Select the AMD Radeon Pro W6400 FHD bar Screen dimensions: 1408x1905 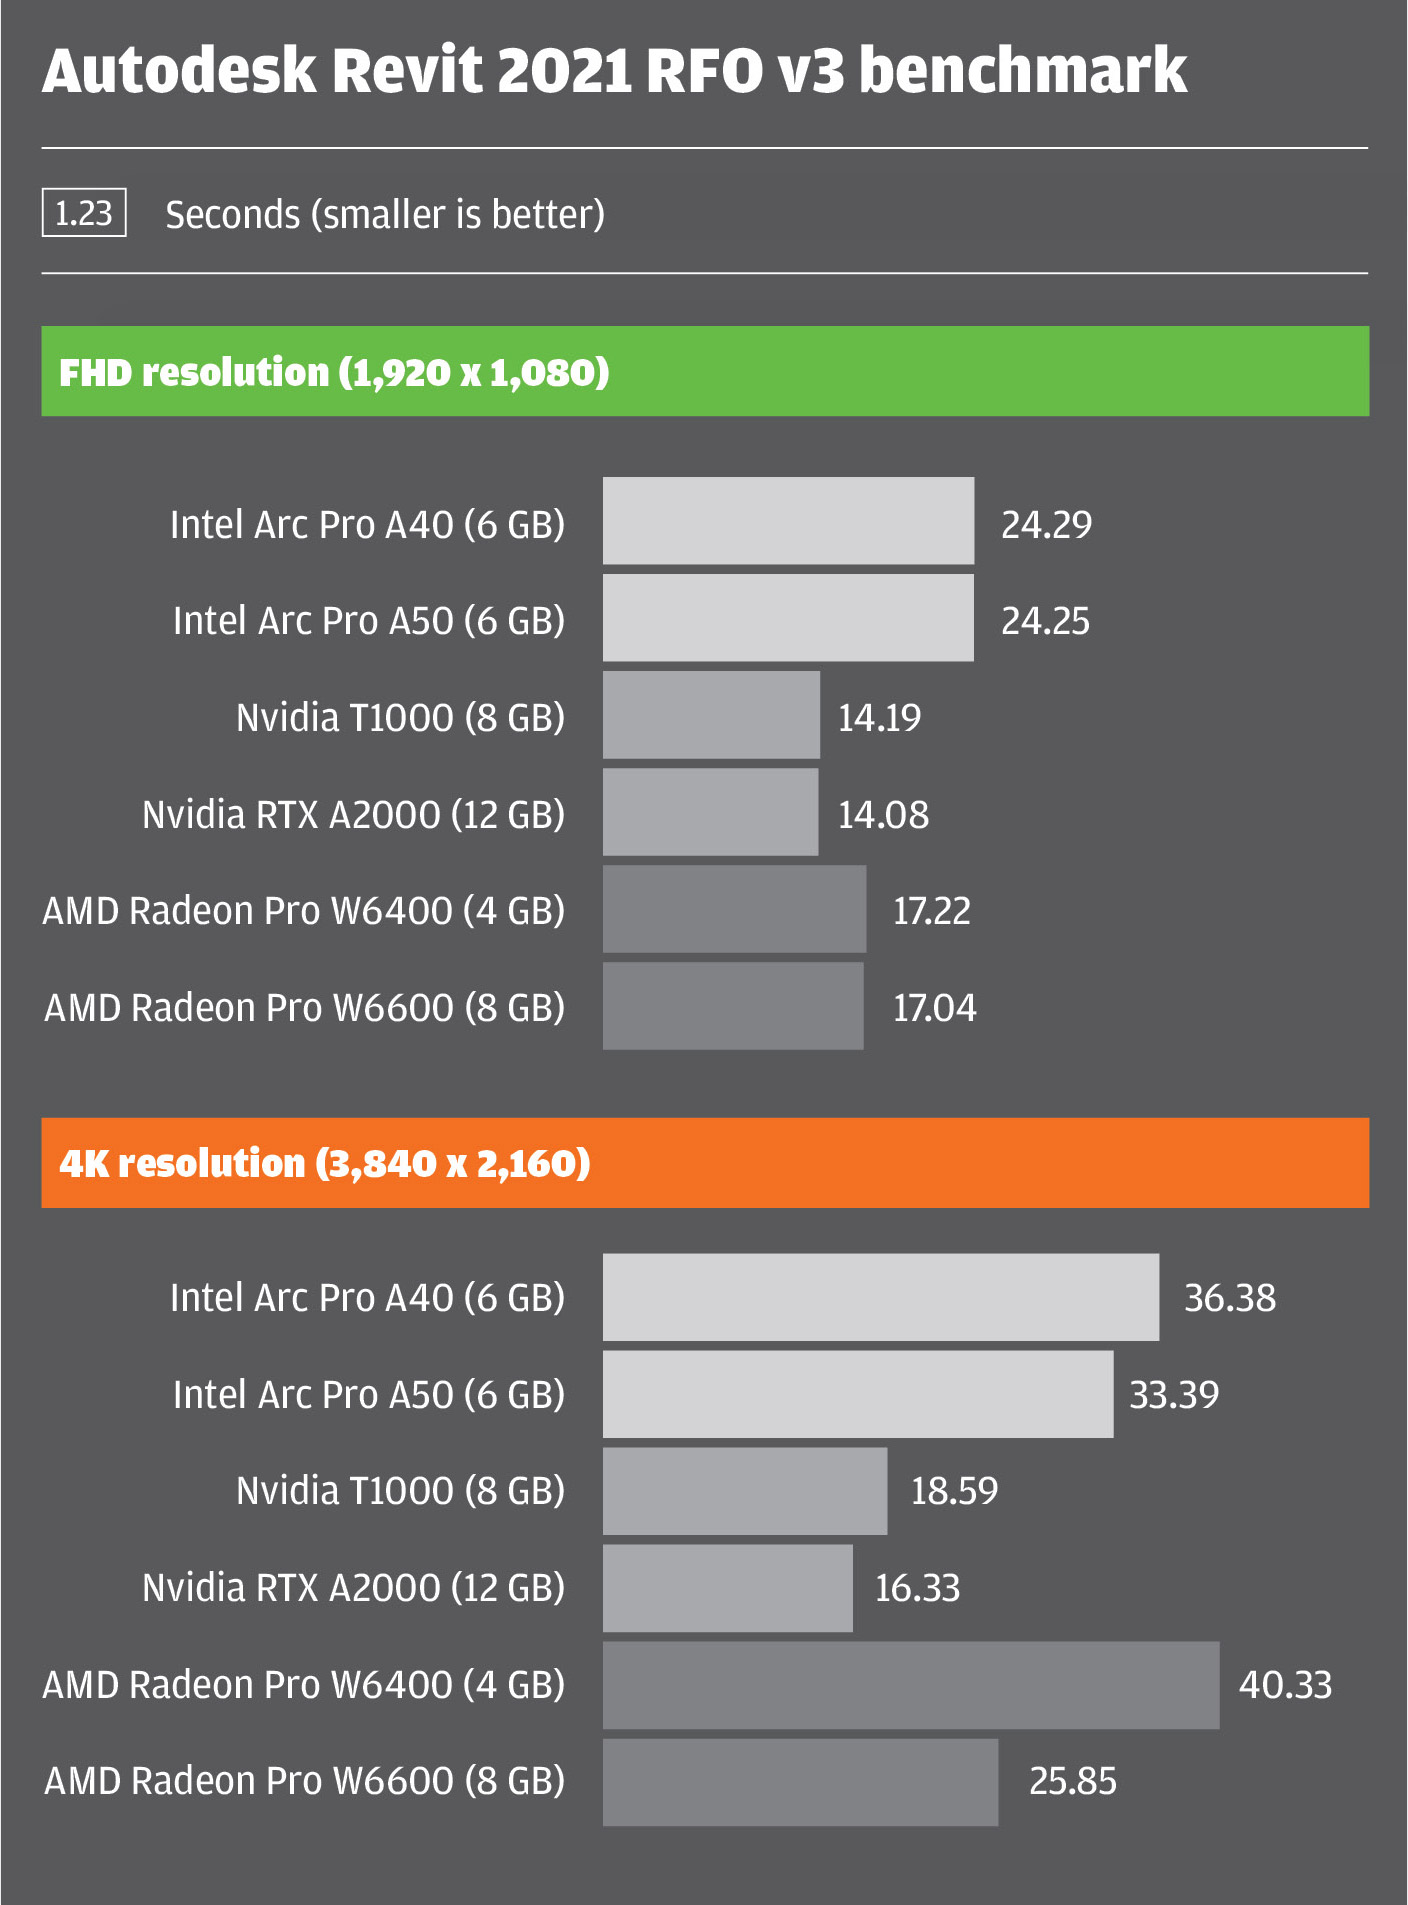[x=734, y=909]
